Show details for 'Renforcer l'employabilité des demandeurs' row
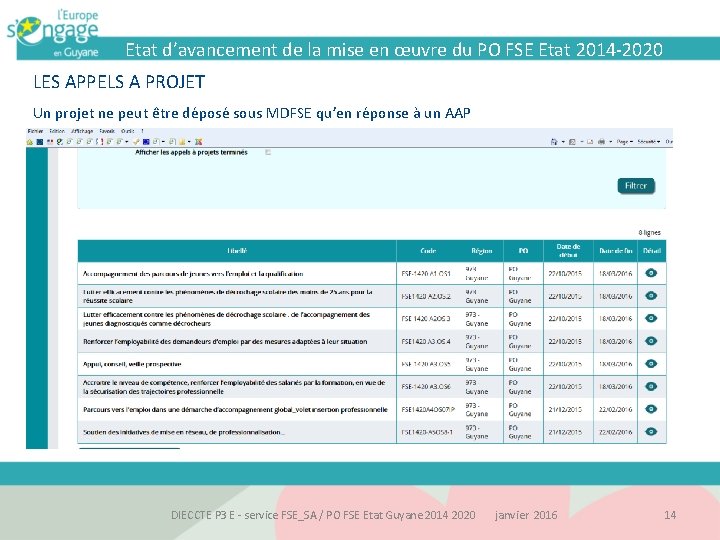This screenshot has height=540, width=720. click(x=651, y=341)
